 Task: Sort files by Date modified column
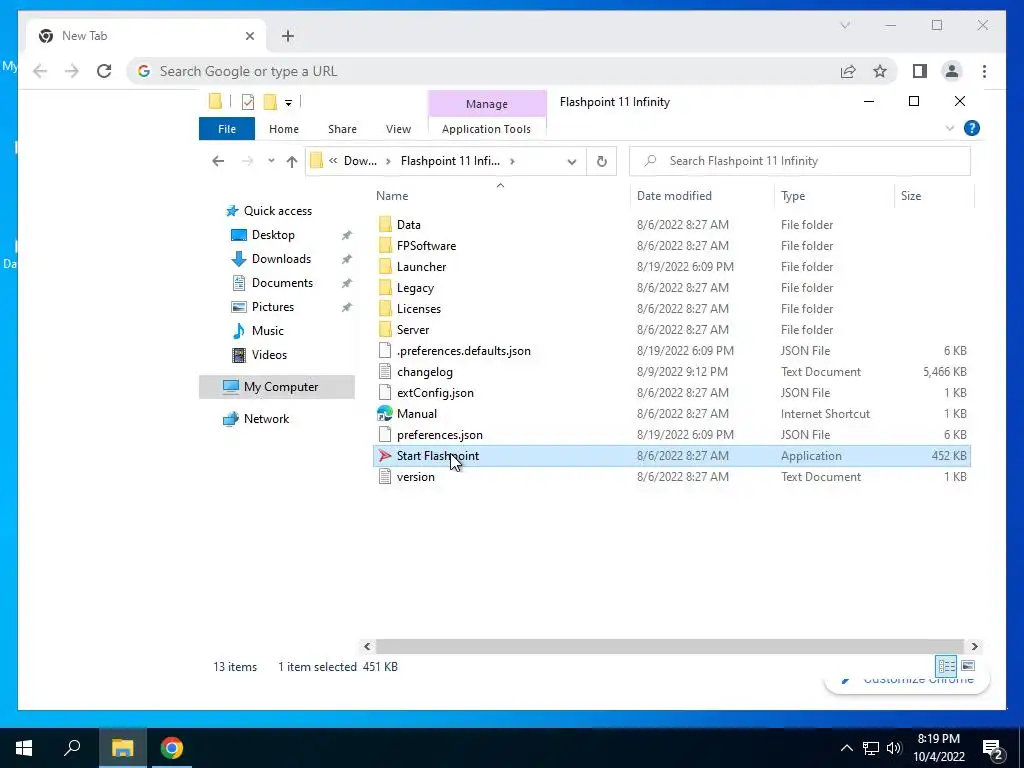(674, 196)
